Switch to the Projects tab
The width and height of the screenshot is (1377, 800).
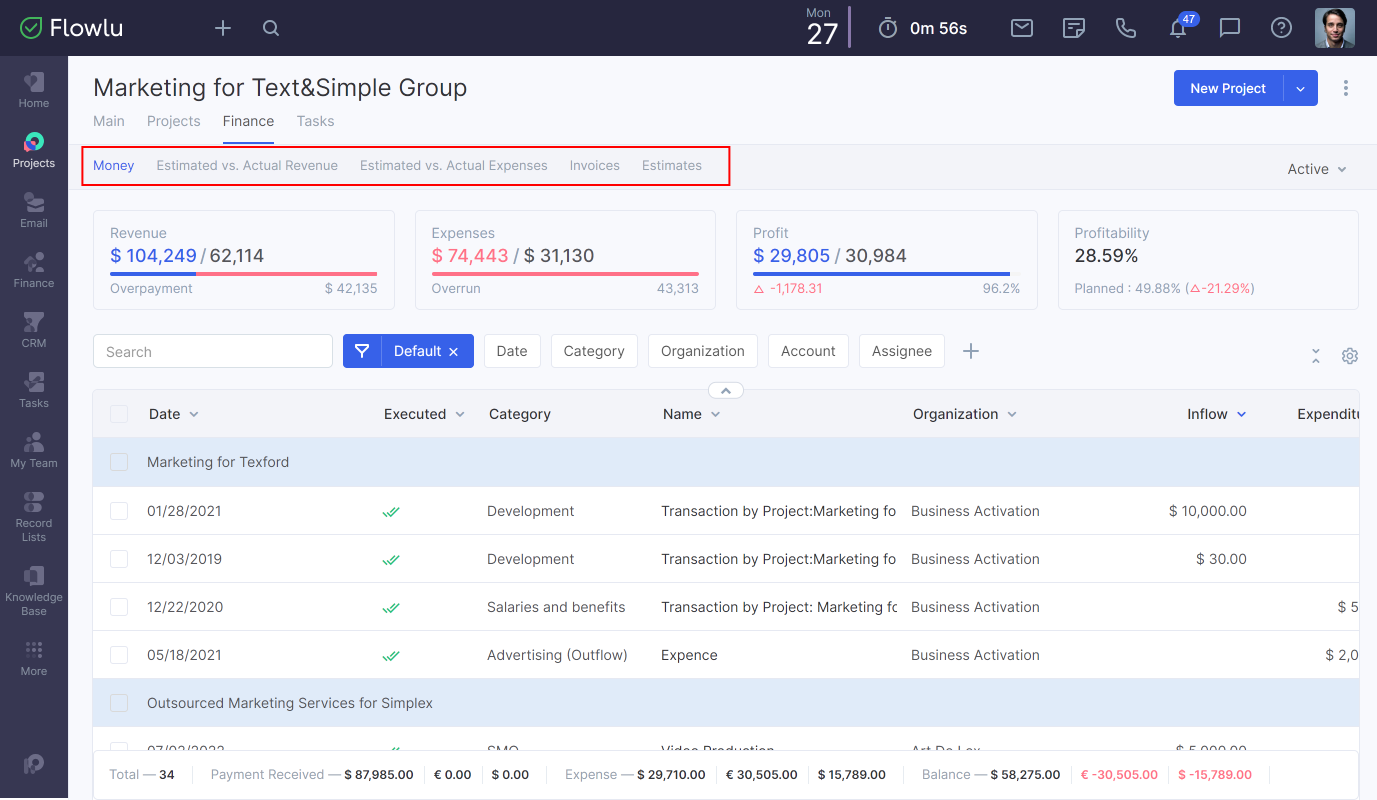[174, 121]
